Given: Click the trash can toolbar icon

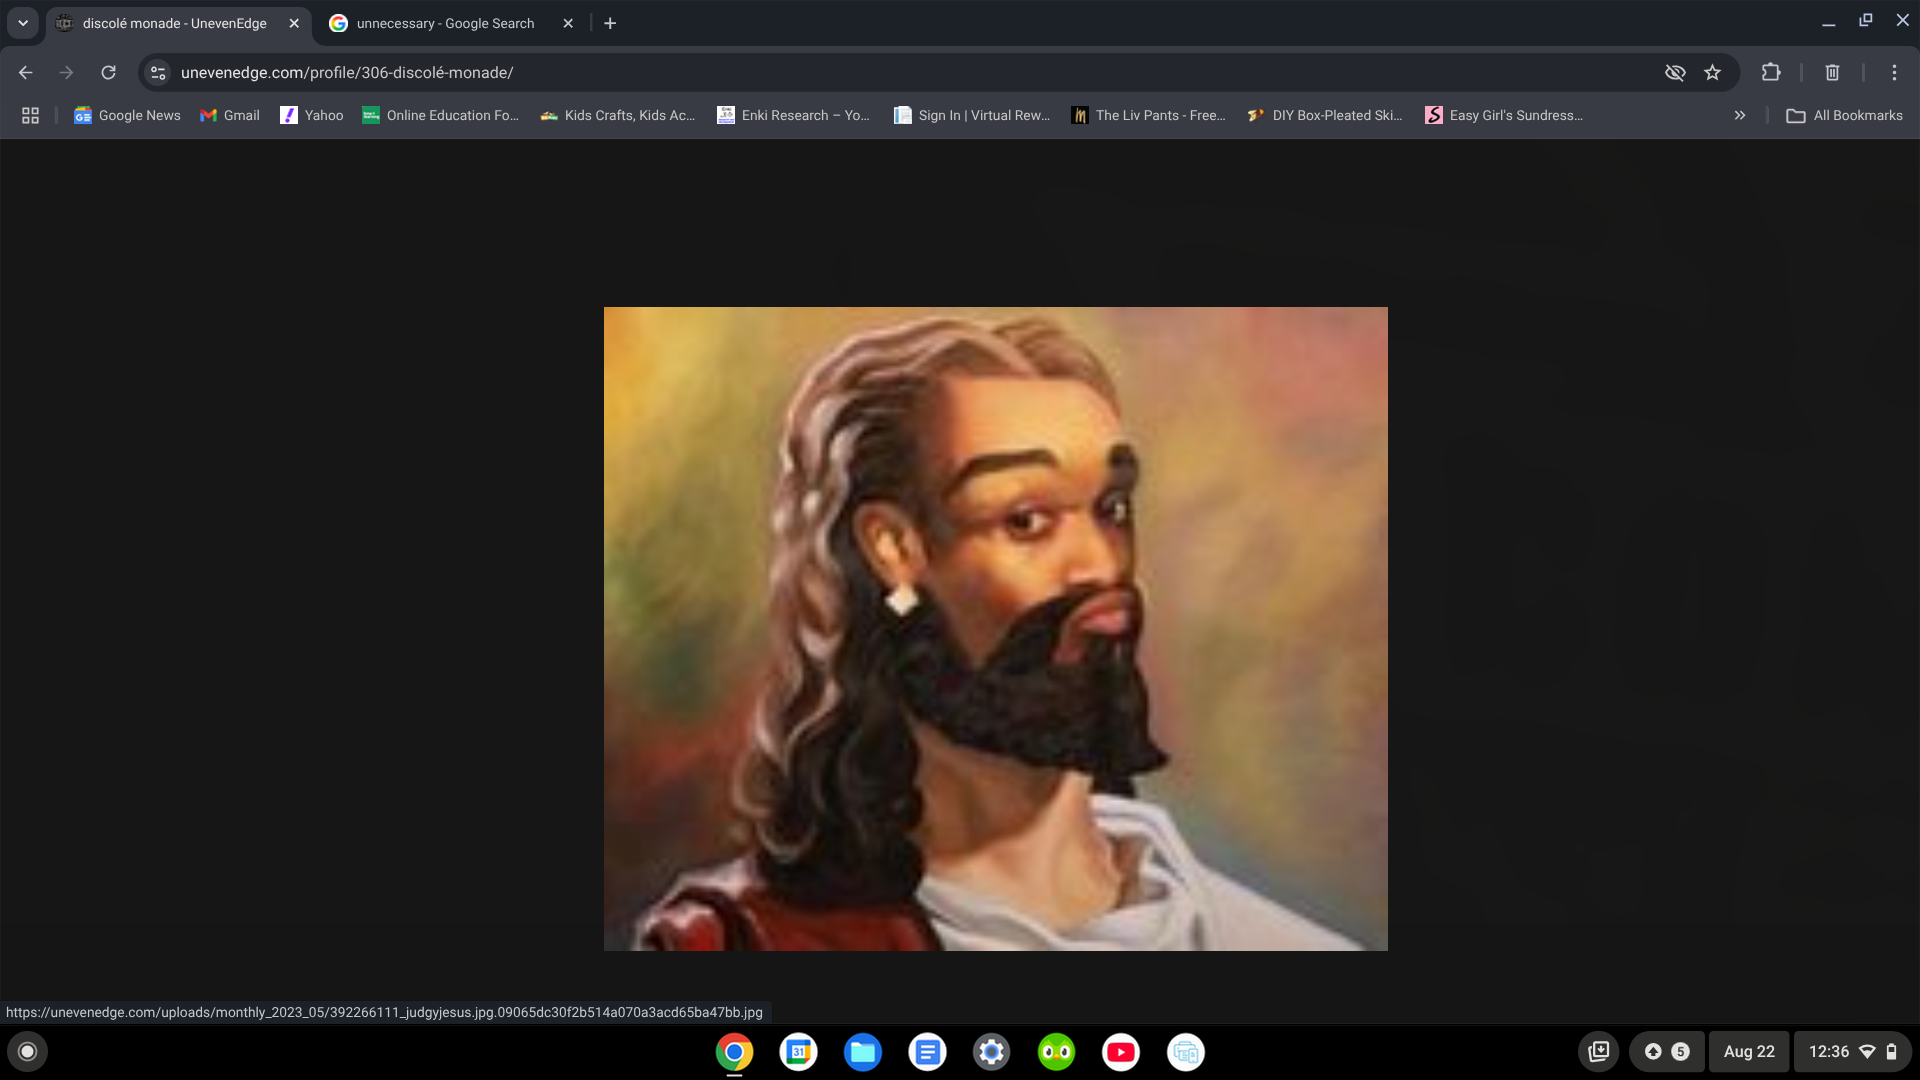Looking at the screenshot, I should [x=1832, y=72].
